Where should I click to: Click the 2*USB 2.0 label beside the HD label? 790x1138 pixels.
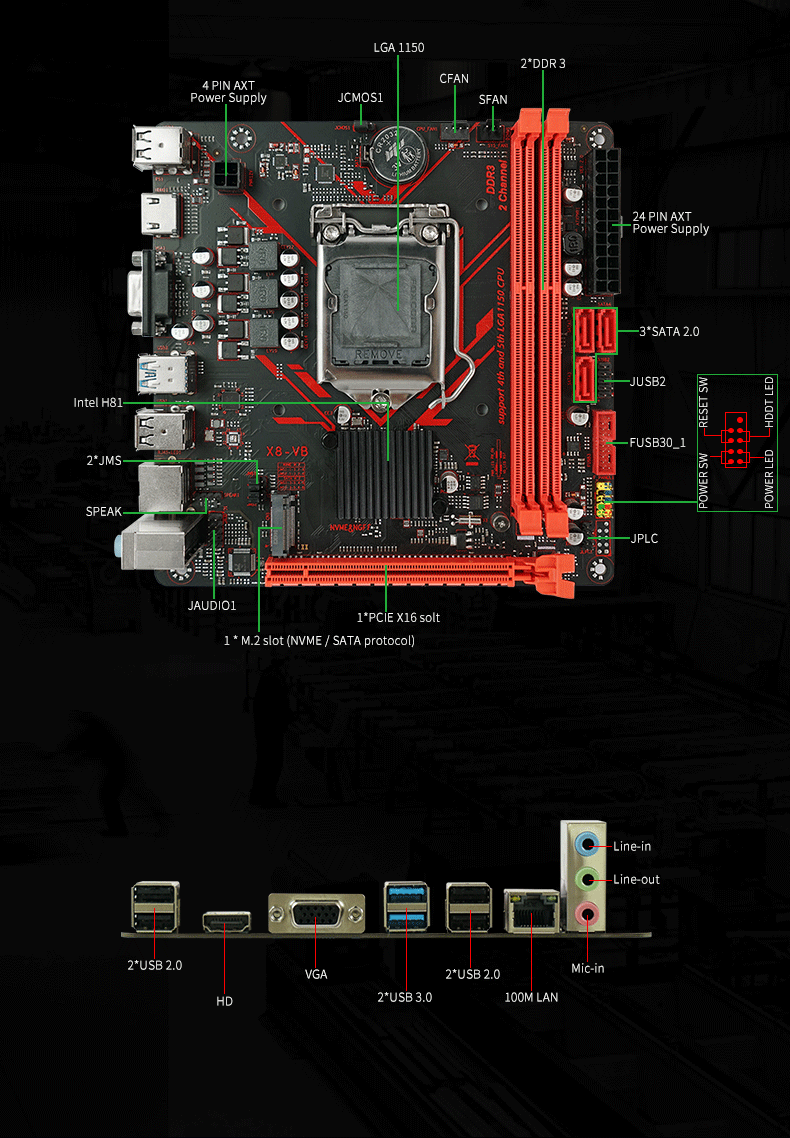pyautogui.click(x=155, y=965)
